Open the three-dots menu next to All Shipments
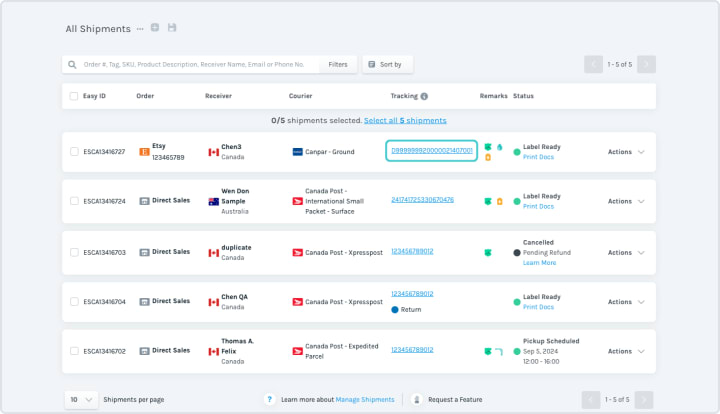 click(140, 28)
